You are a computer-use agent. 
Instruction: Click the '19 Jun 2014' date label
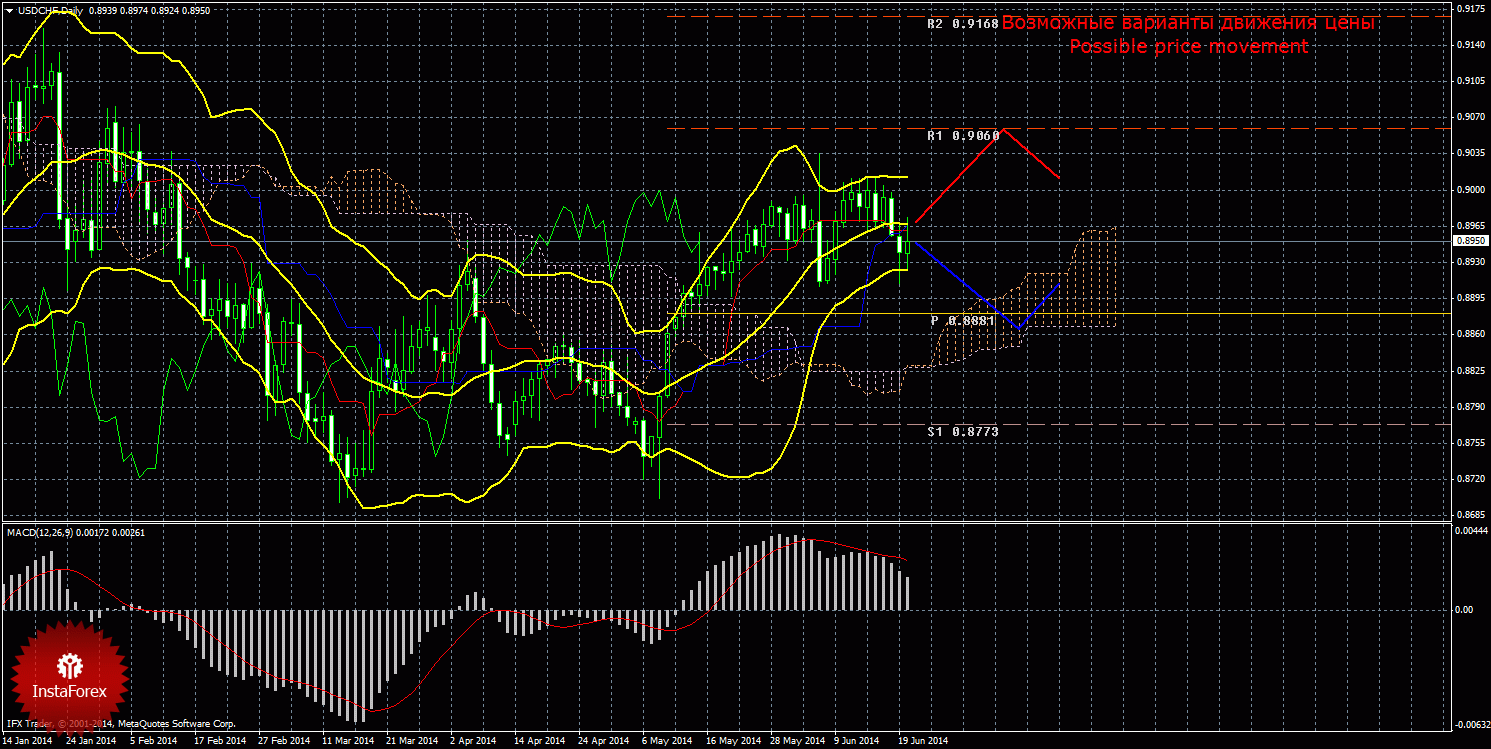click(923, 741)
